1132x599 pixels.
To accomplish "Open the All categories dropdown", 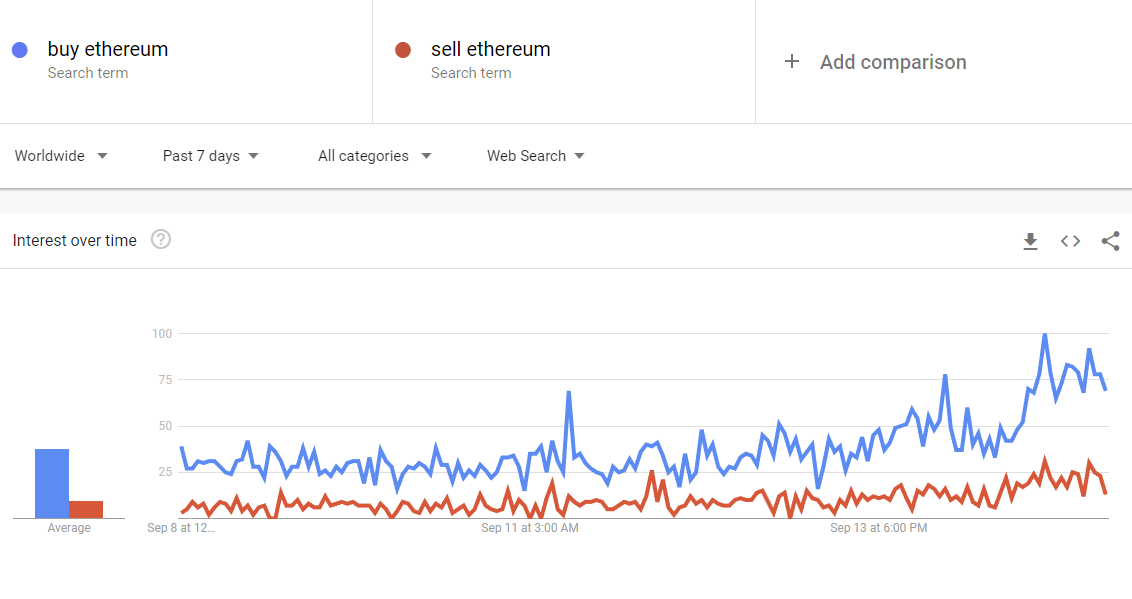I will [375, 156].
